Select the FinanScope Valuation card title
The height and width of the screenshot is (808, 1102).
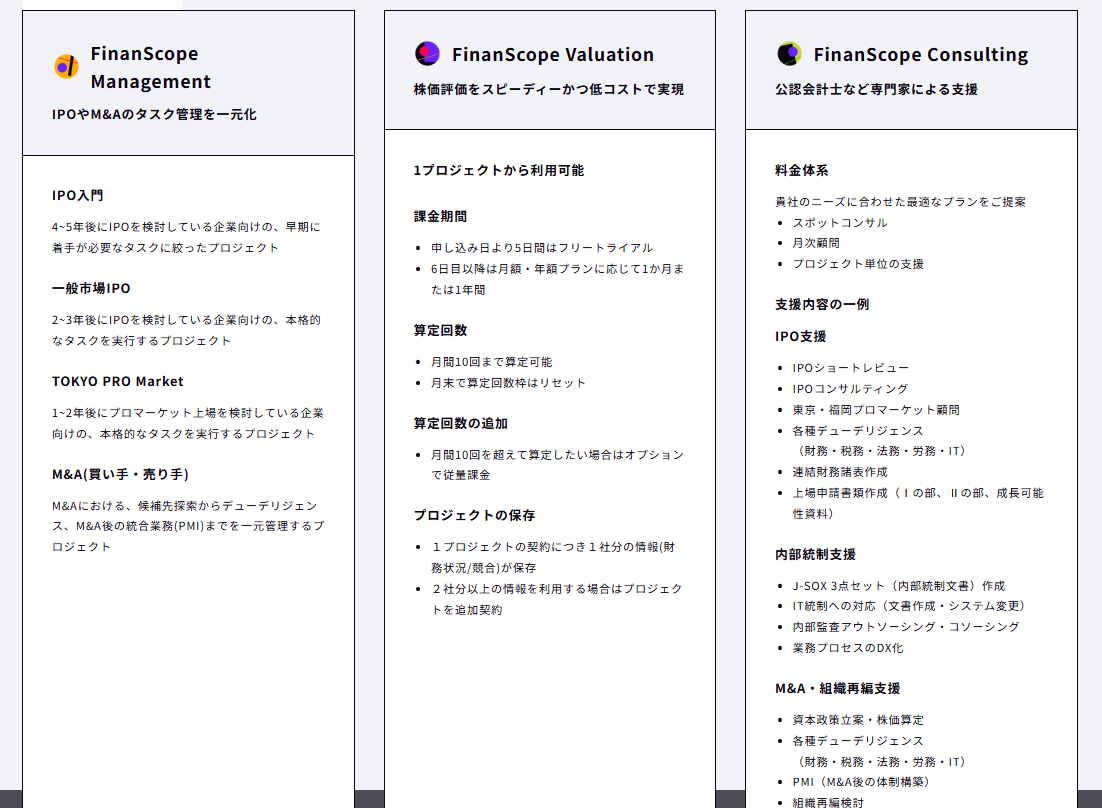tap(552, 55)
